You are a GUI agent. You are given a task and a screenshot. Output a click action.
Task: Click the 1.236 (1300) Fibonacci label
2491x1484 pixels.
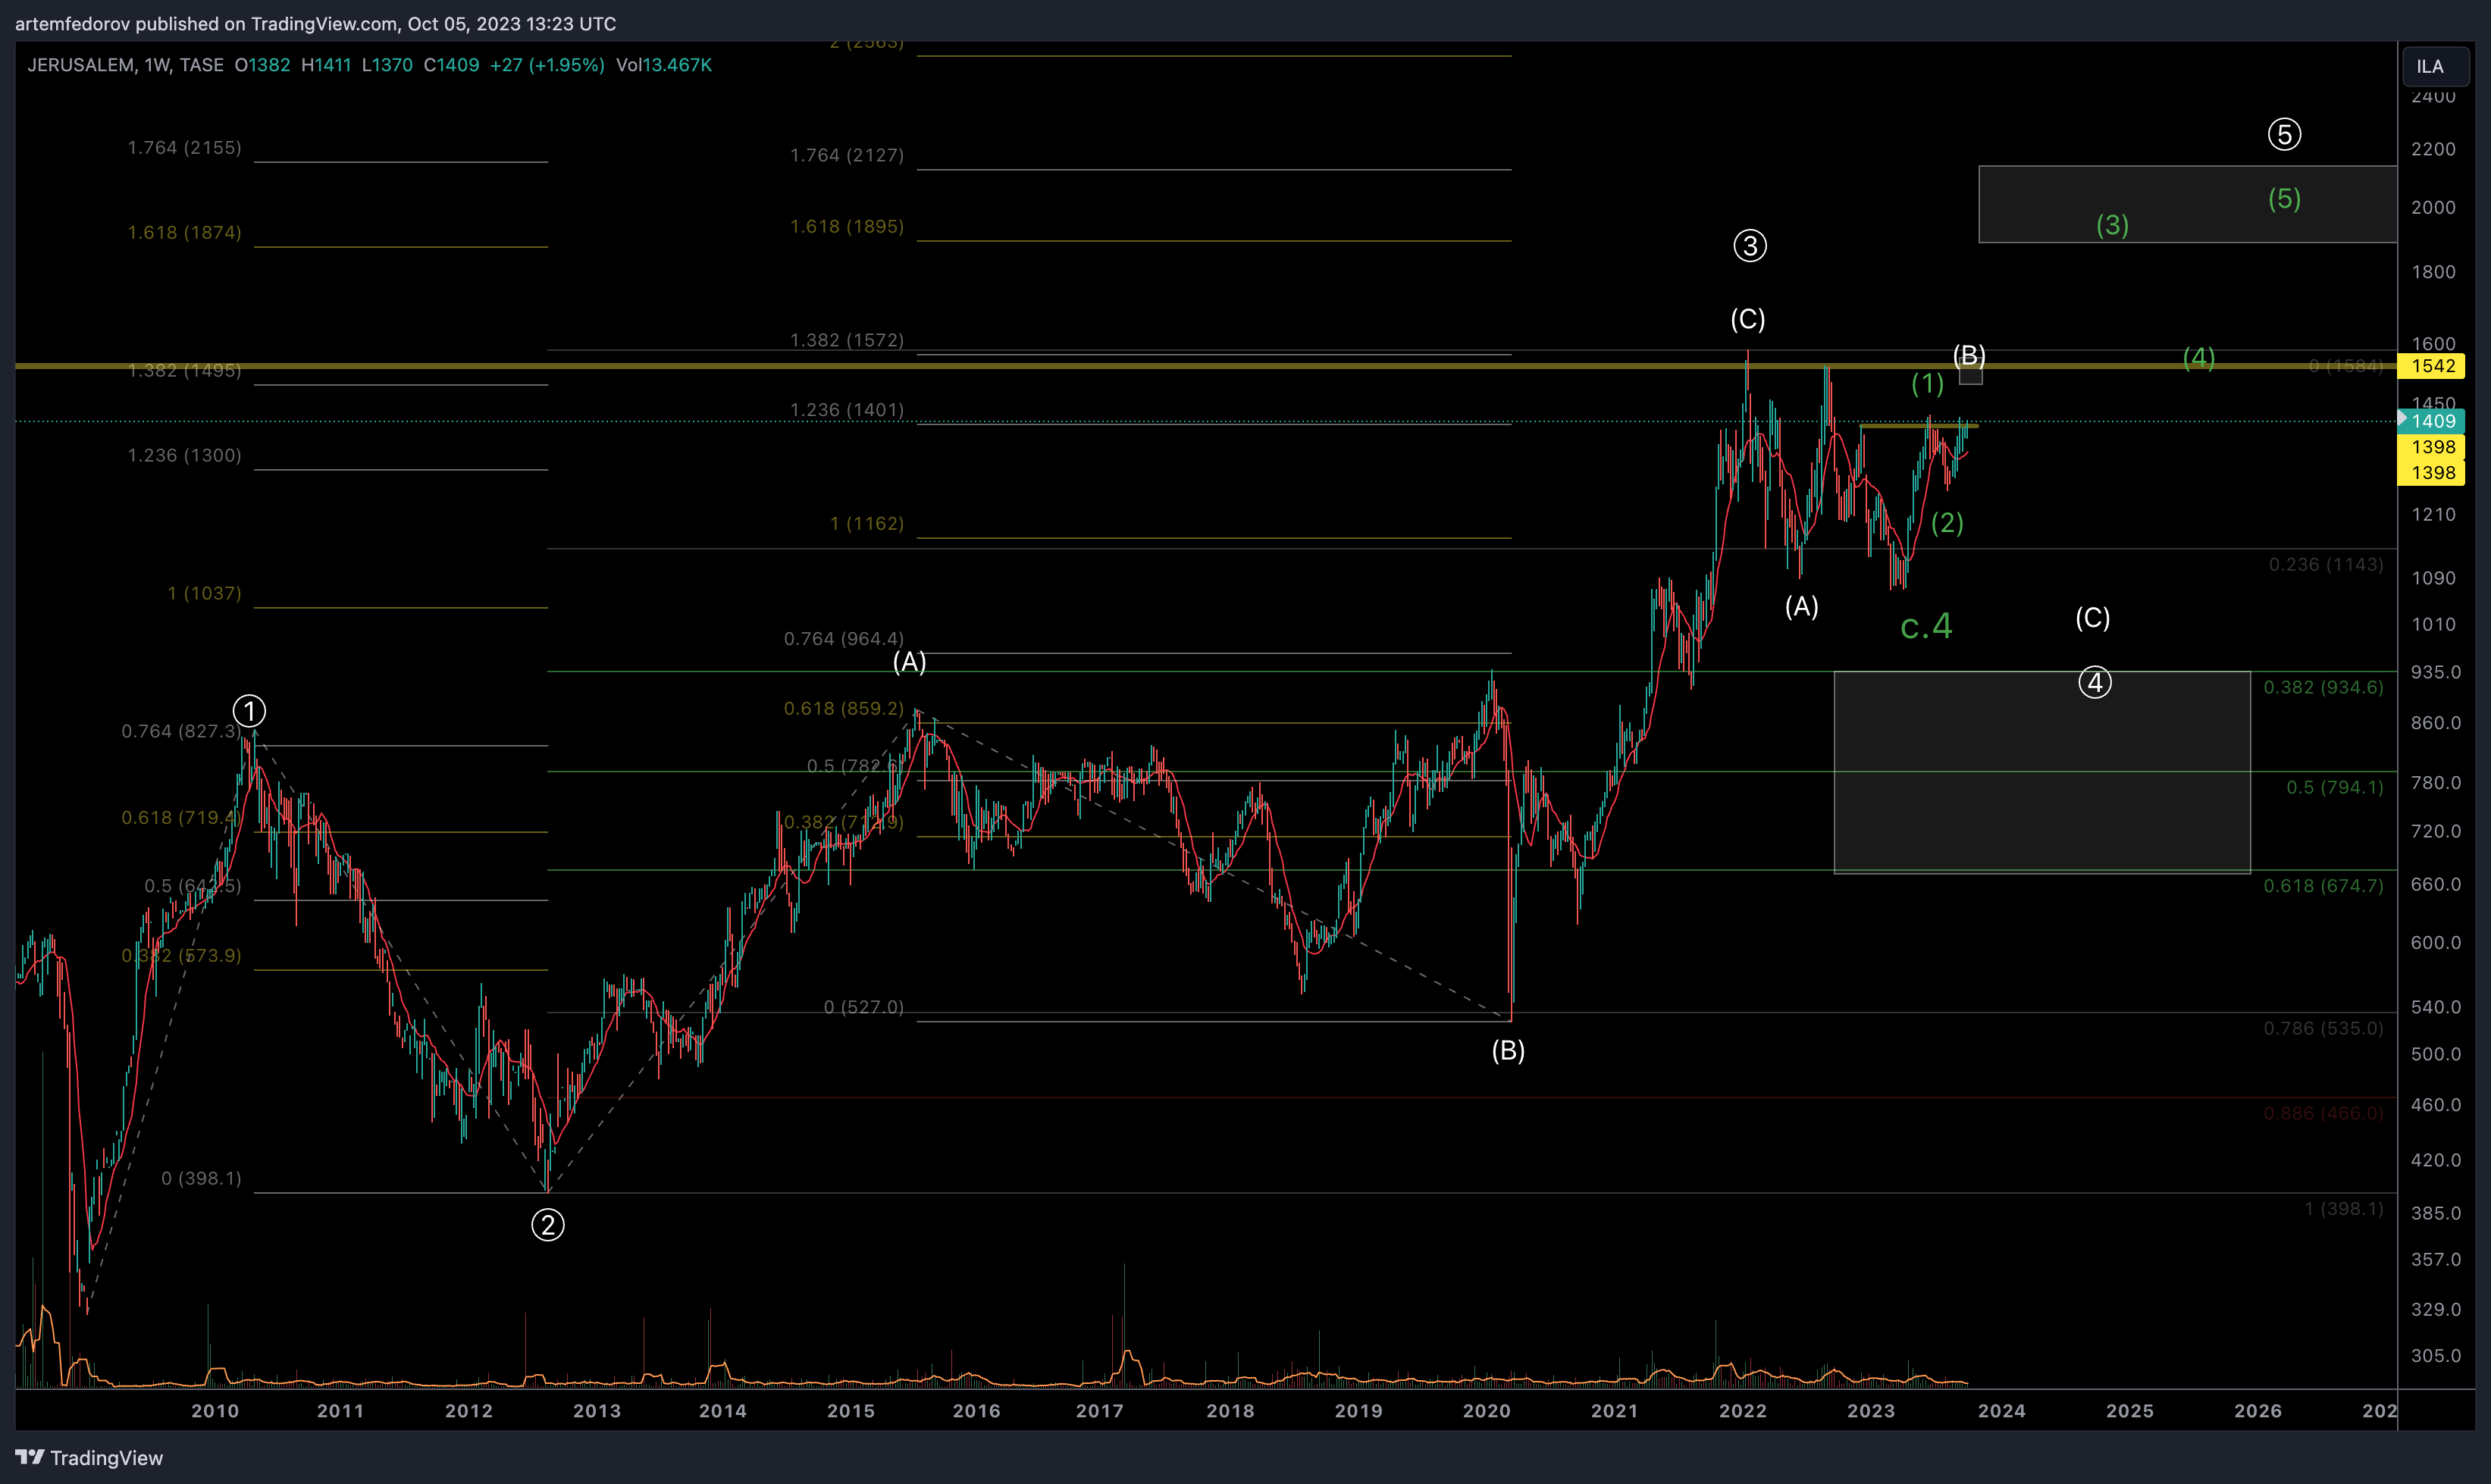point(184,455)
